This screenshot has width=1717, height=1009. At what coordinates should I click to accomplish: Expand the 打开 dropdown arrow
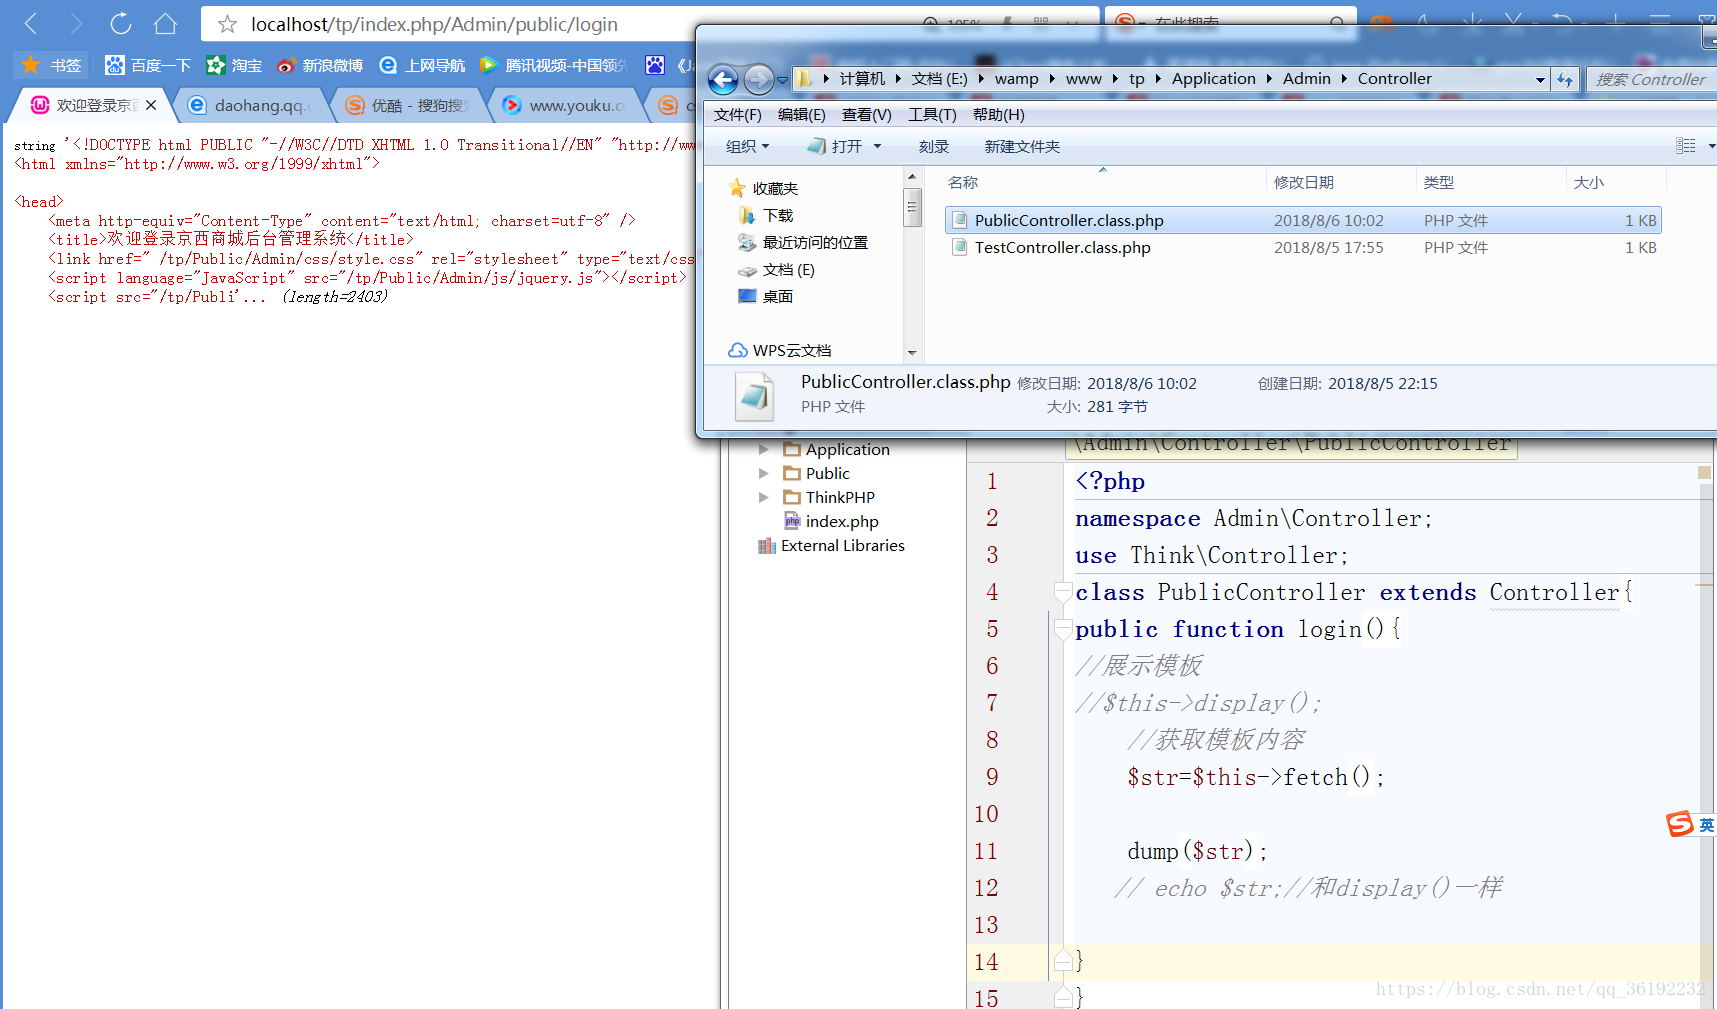tap(877, 147)
